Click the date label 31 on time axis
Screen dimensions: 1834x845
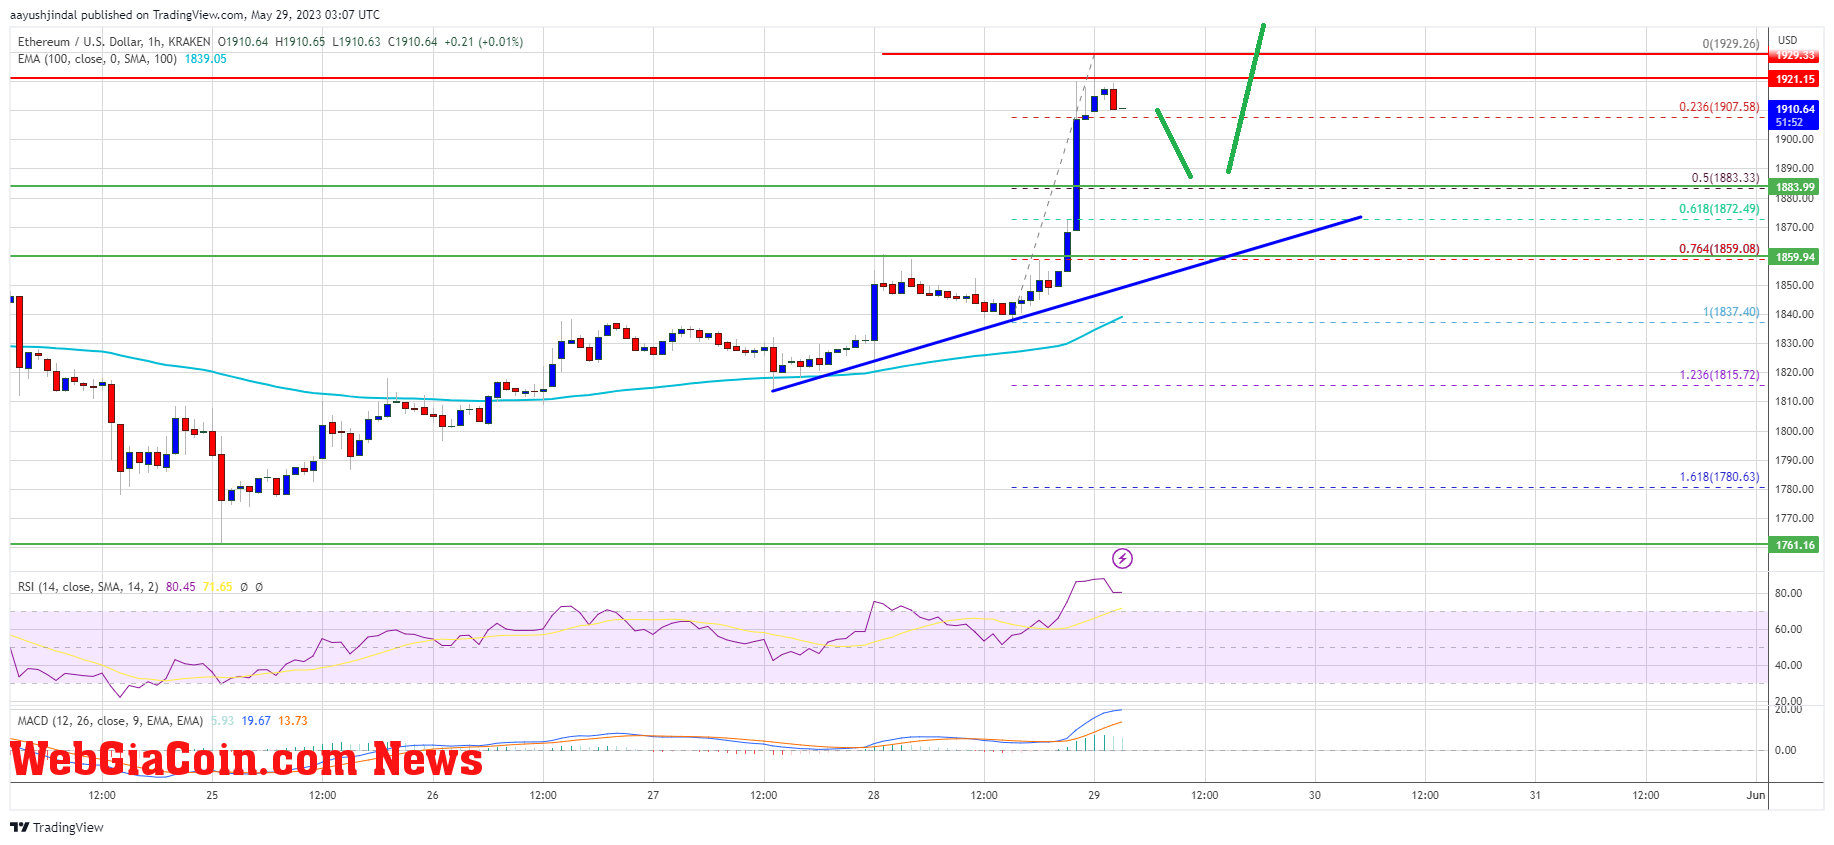tap(1535, 796)
